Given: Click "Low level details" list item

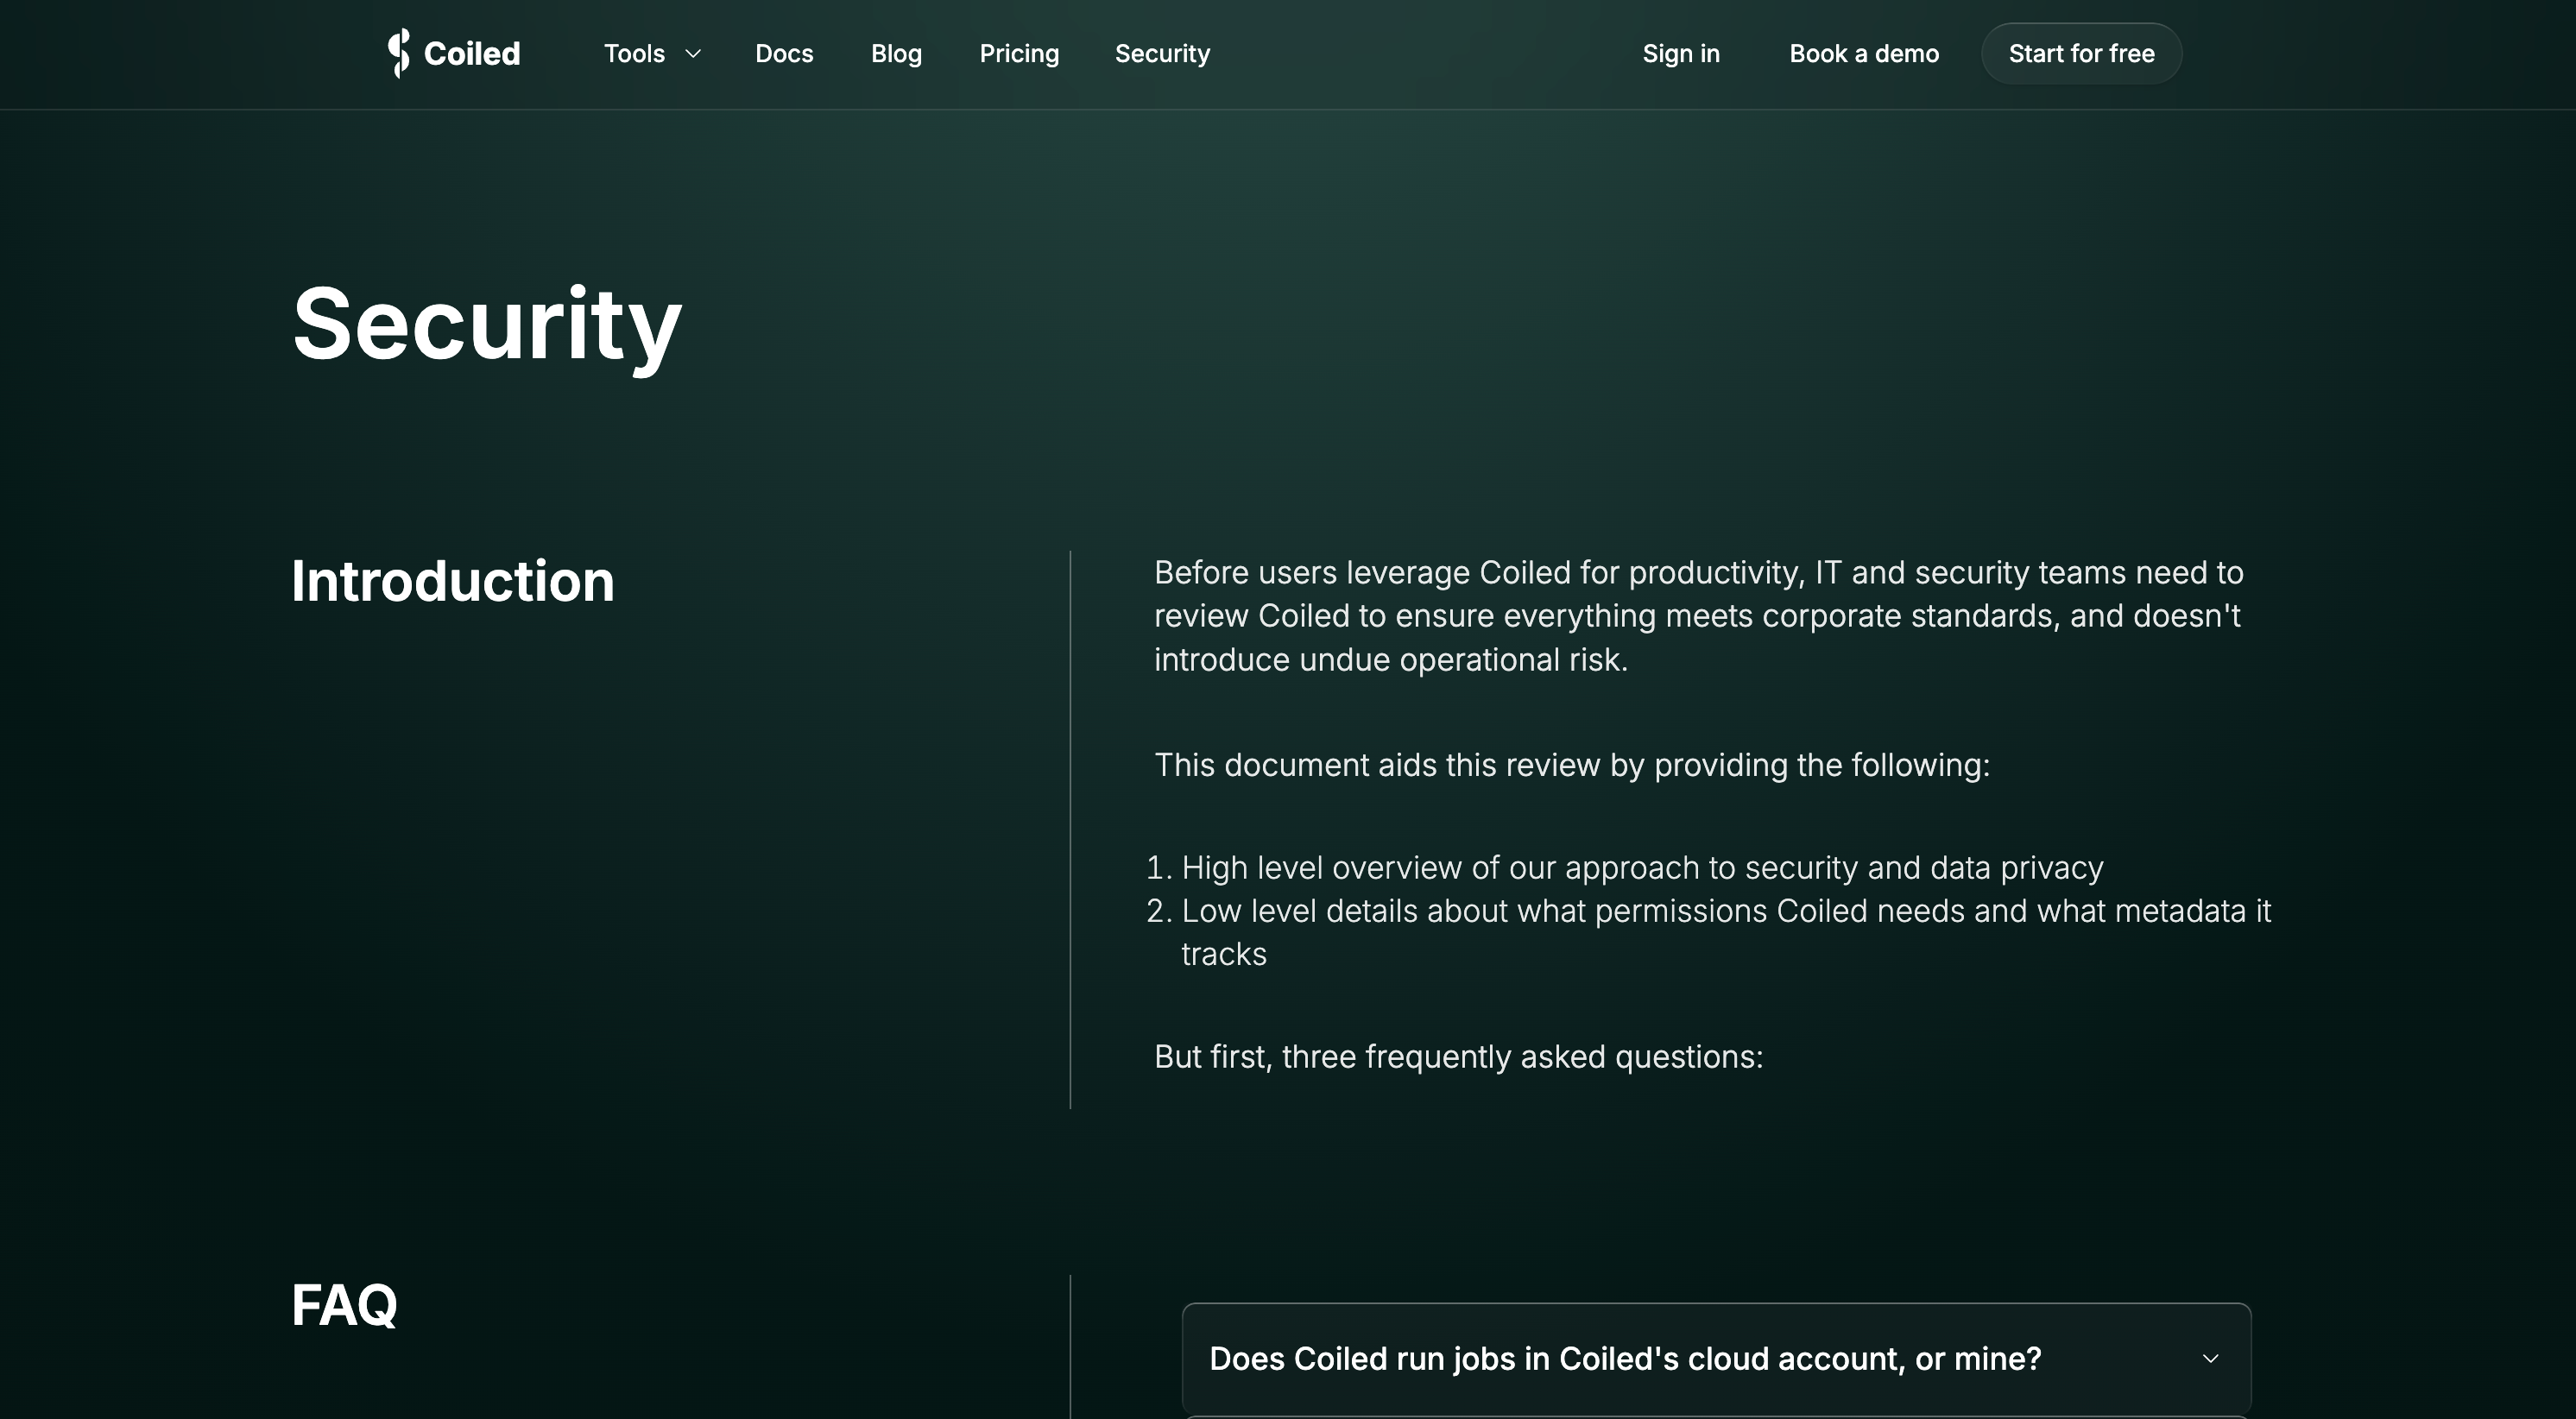Looking at the screenshot, I should pyautogui.click(x=1726, y=932).
